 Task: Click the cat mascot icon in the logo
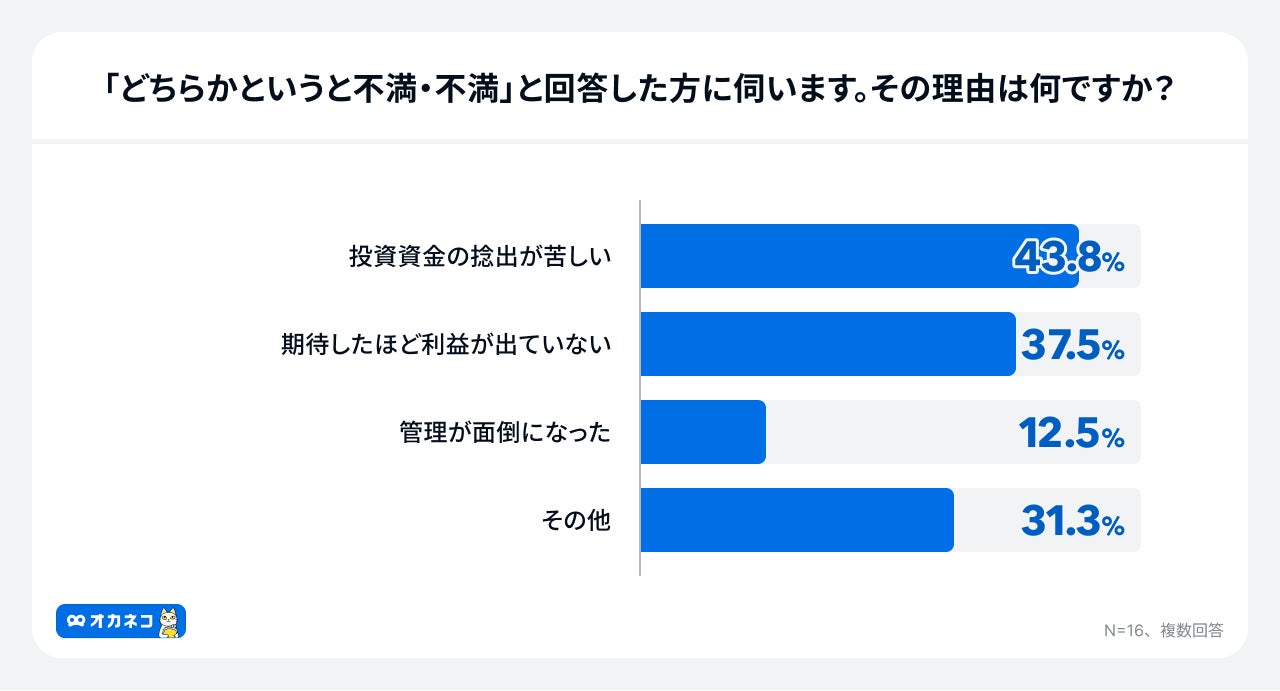point(169,622)
